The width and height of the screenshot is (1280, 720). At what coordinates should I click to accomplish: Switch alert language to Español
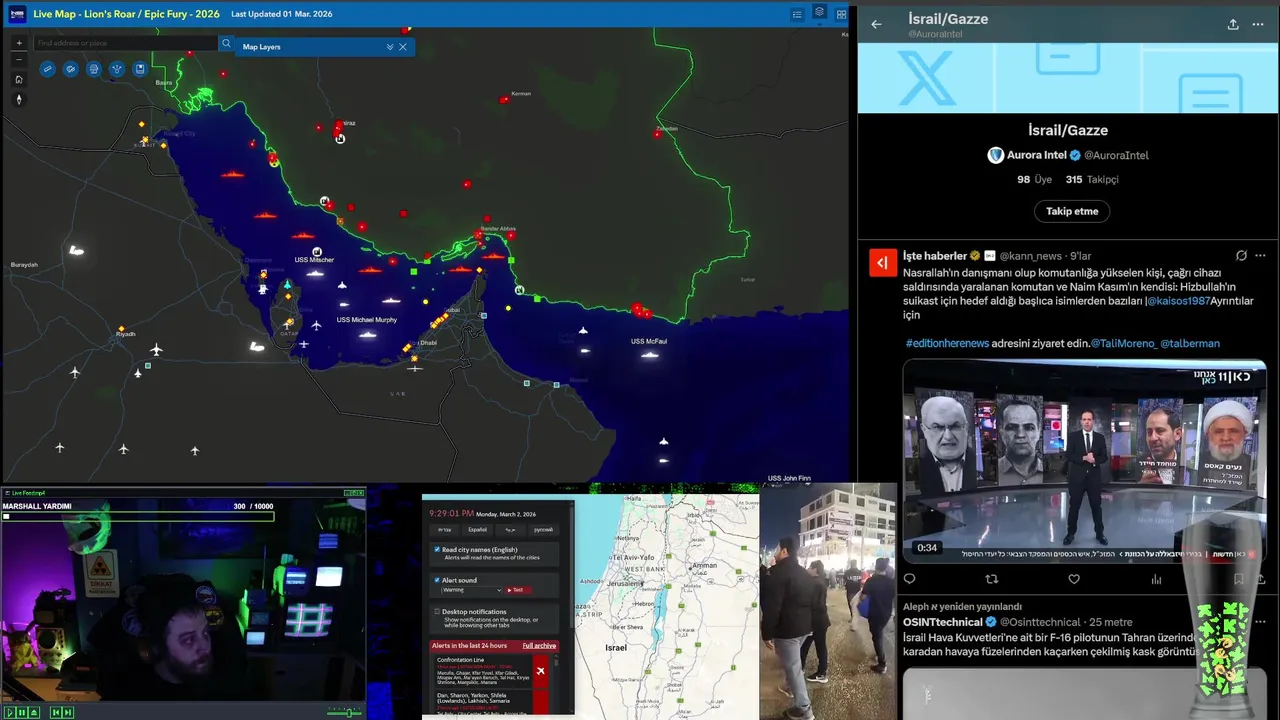[478, 529]
